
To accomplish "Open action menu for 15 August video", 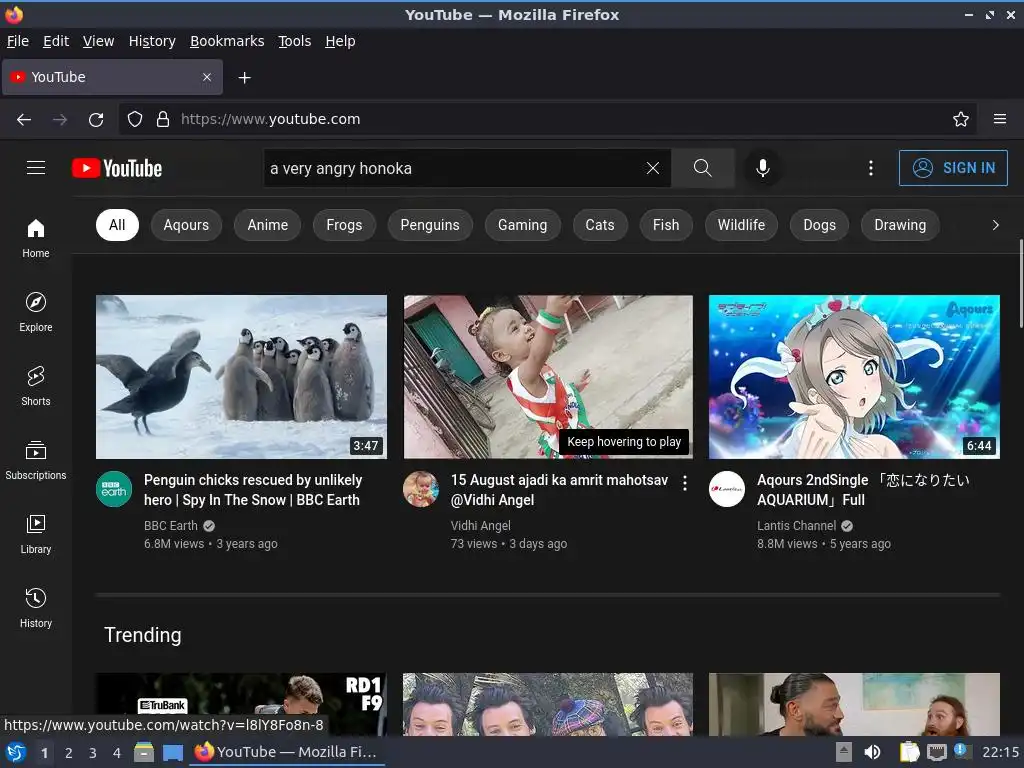I will point(684,483).
